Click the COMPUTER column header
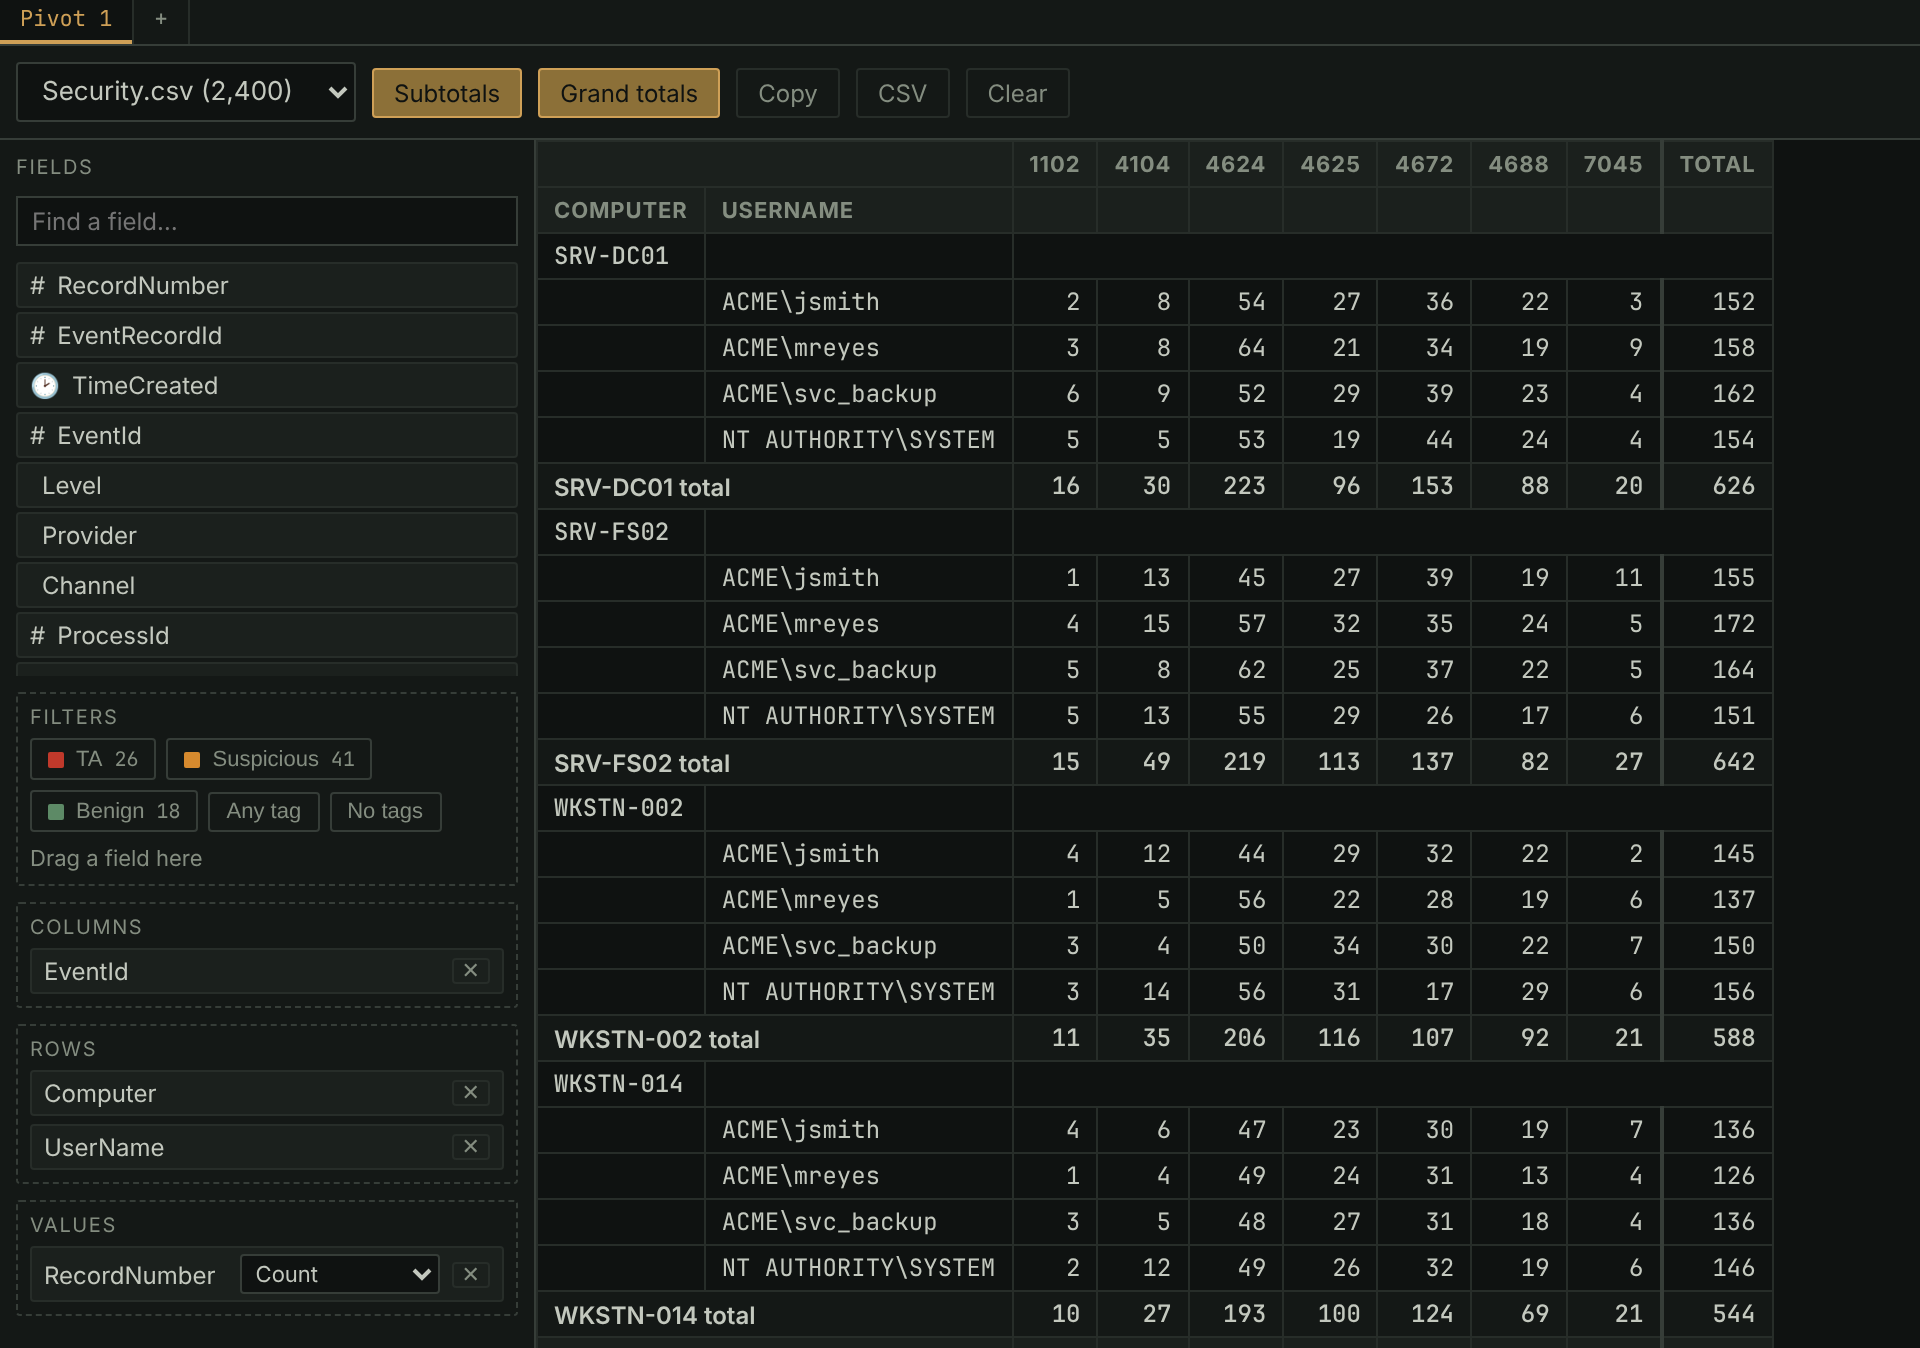Screen dimensions: 1920x1348 click(620, 210)
